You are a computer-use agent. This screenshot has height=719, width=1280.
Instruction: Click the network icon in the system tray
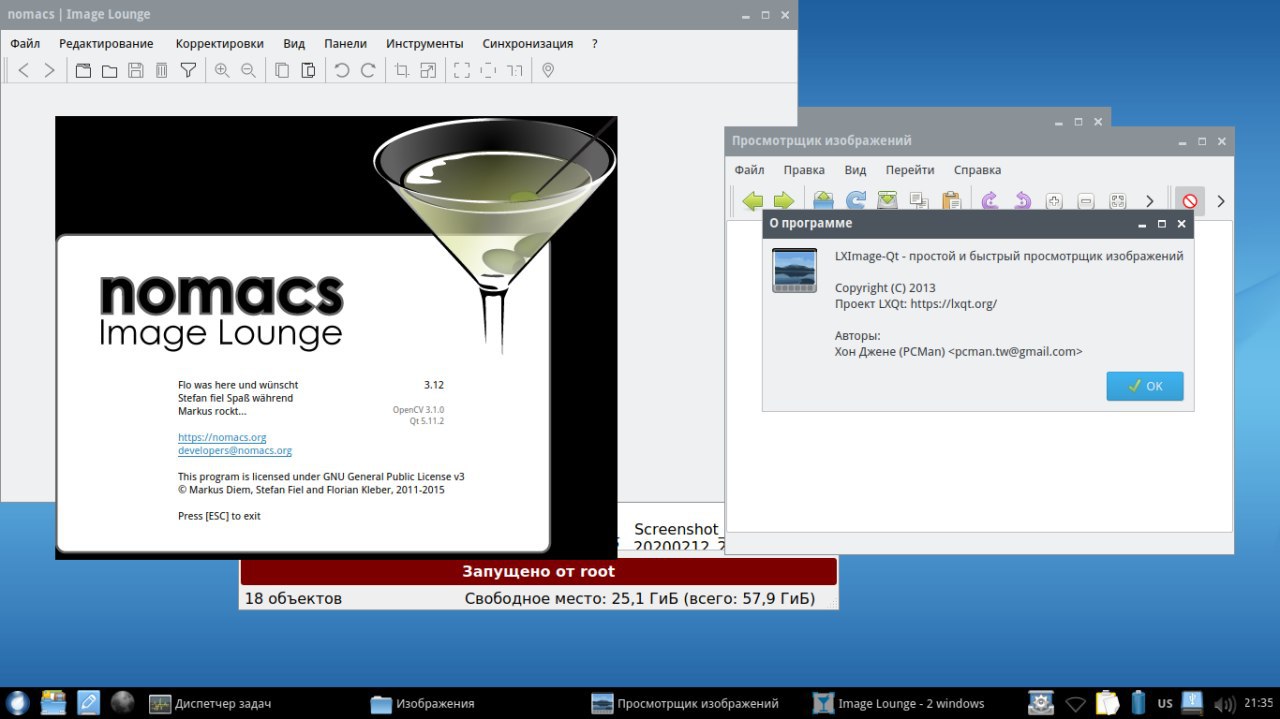pyautogui.click(x=1075, y=704)
